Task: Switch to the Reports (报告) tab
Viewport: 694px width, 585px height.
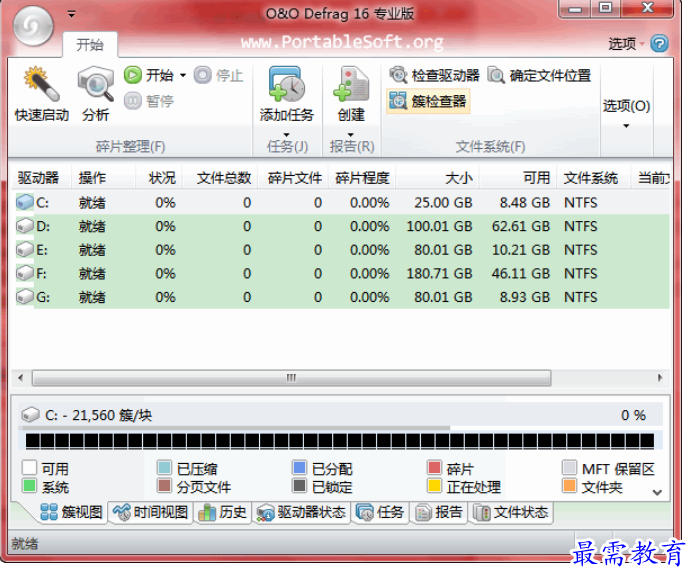Action: tap(439, 512)
